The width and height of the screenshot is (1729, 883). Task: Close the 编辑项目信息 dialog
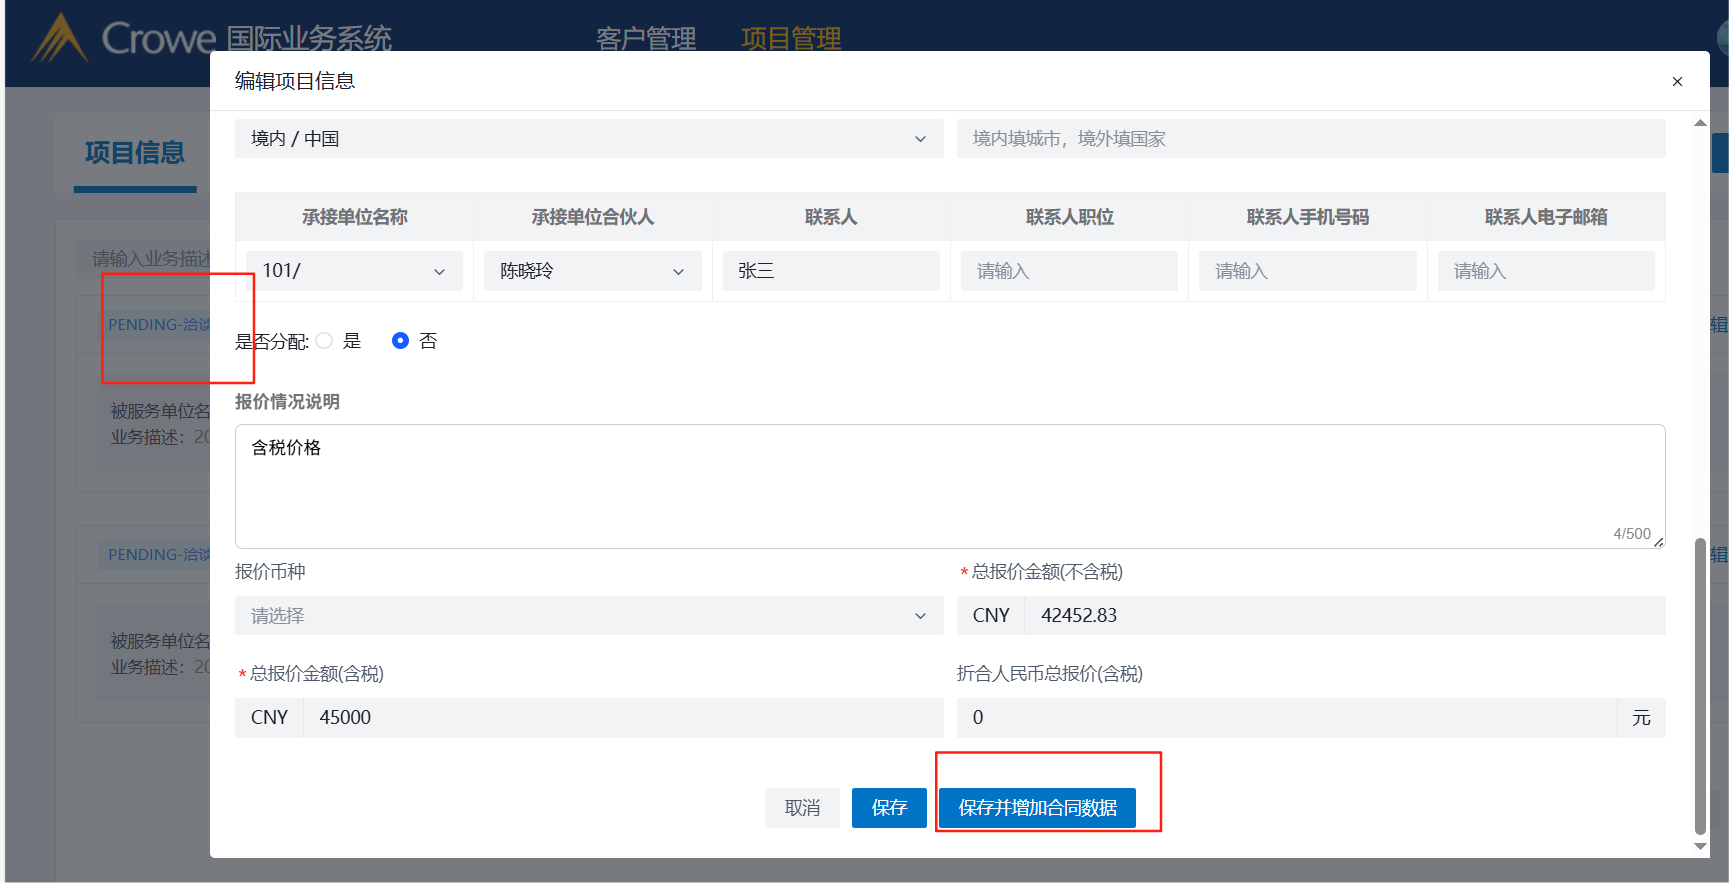coord(1677,81)
